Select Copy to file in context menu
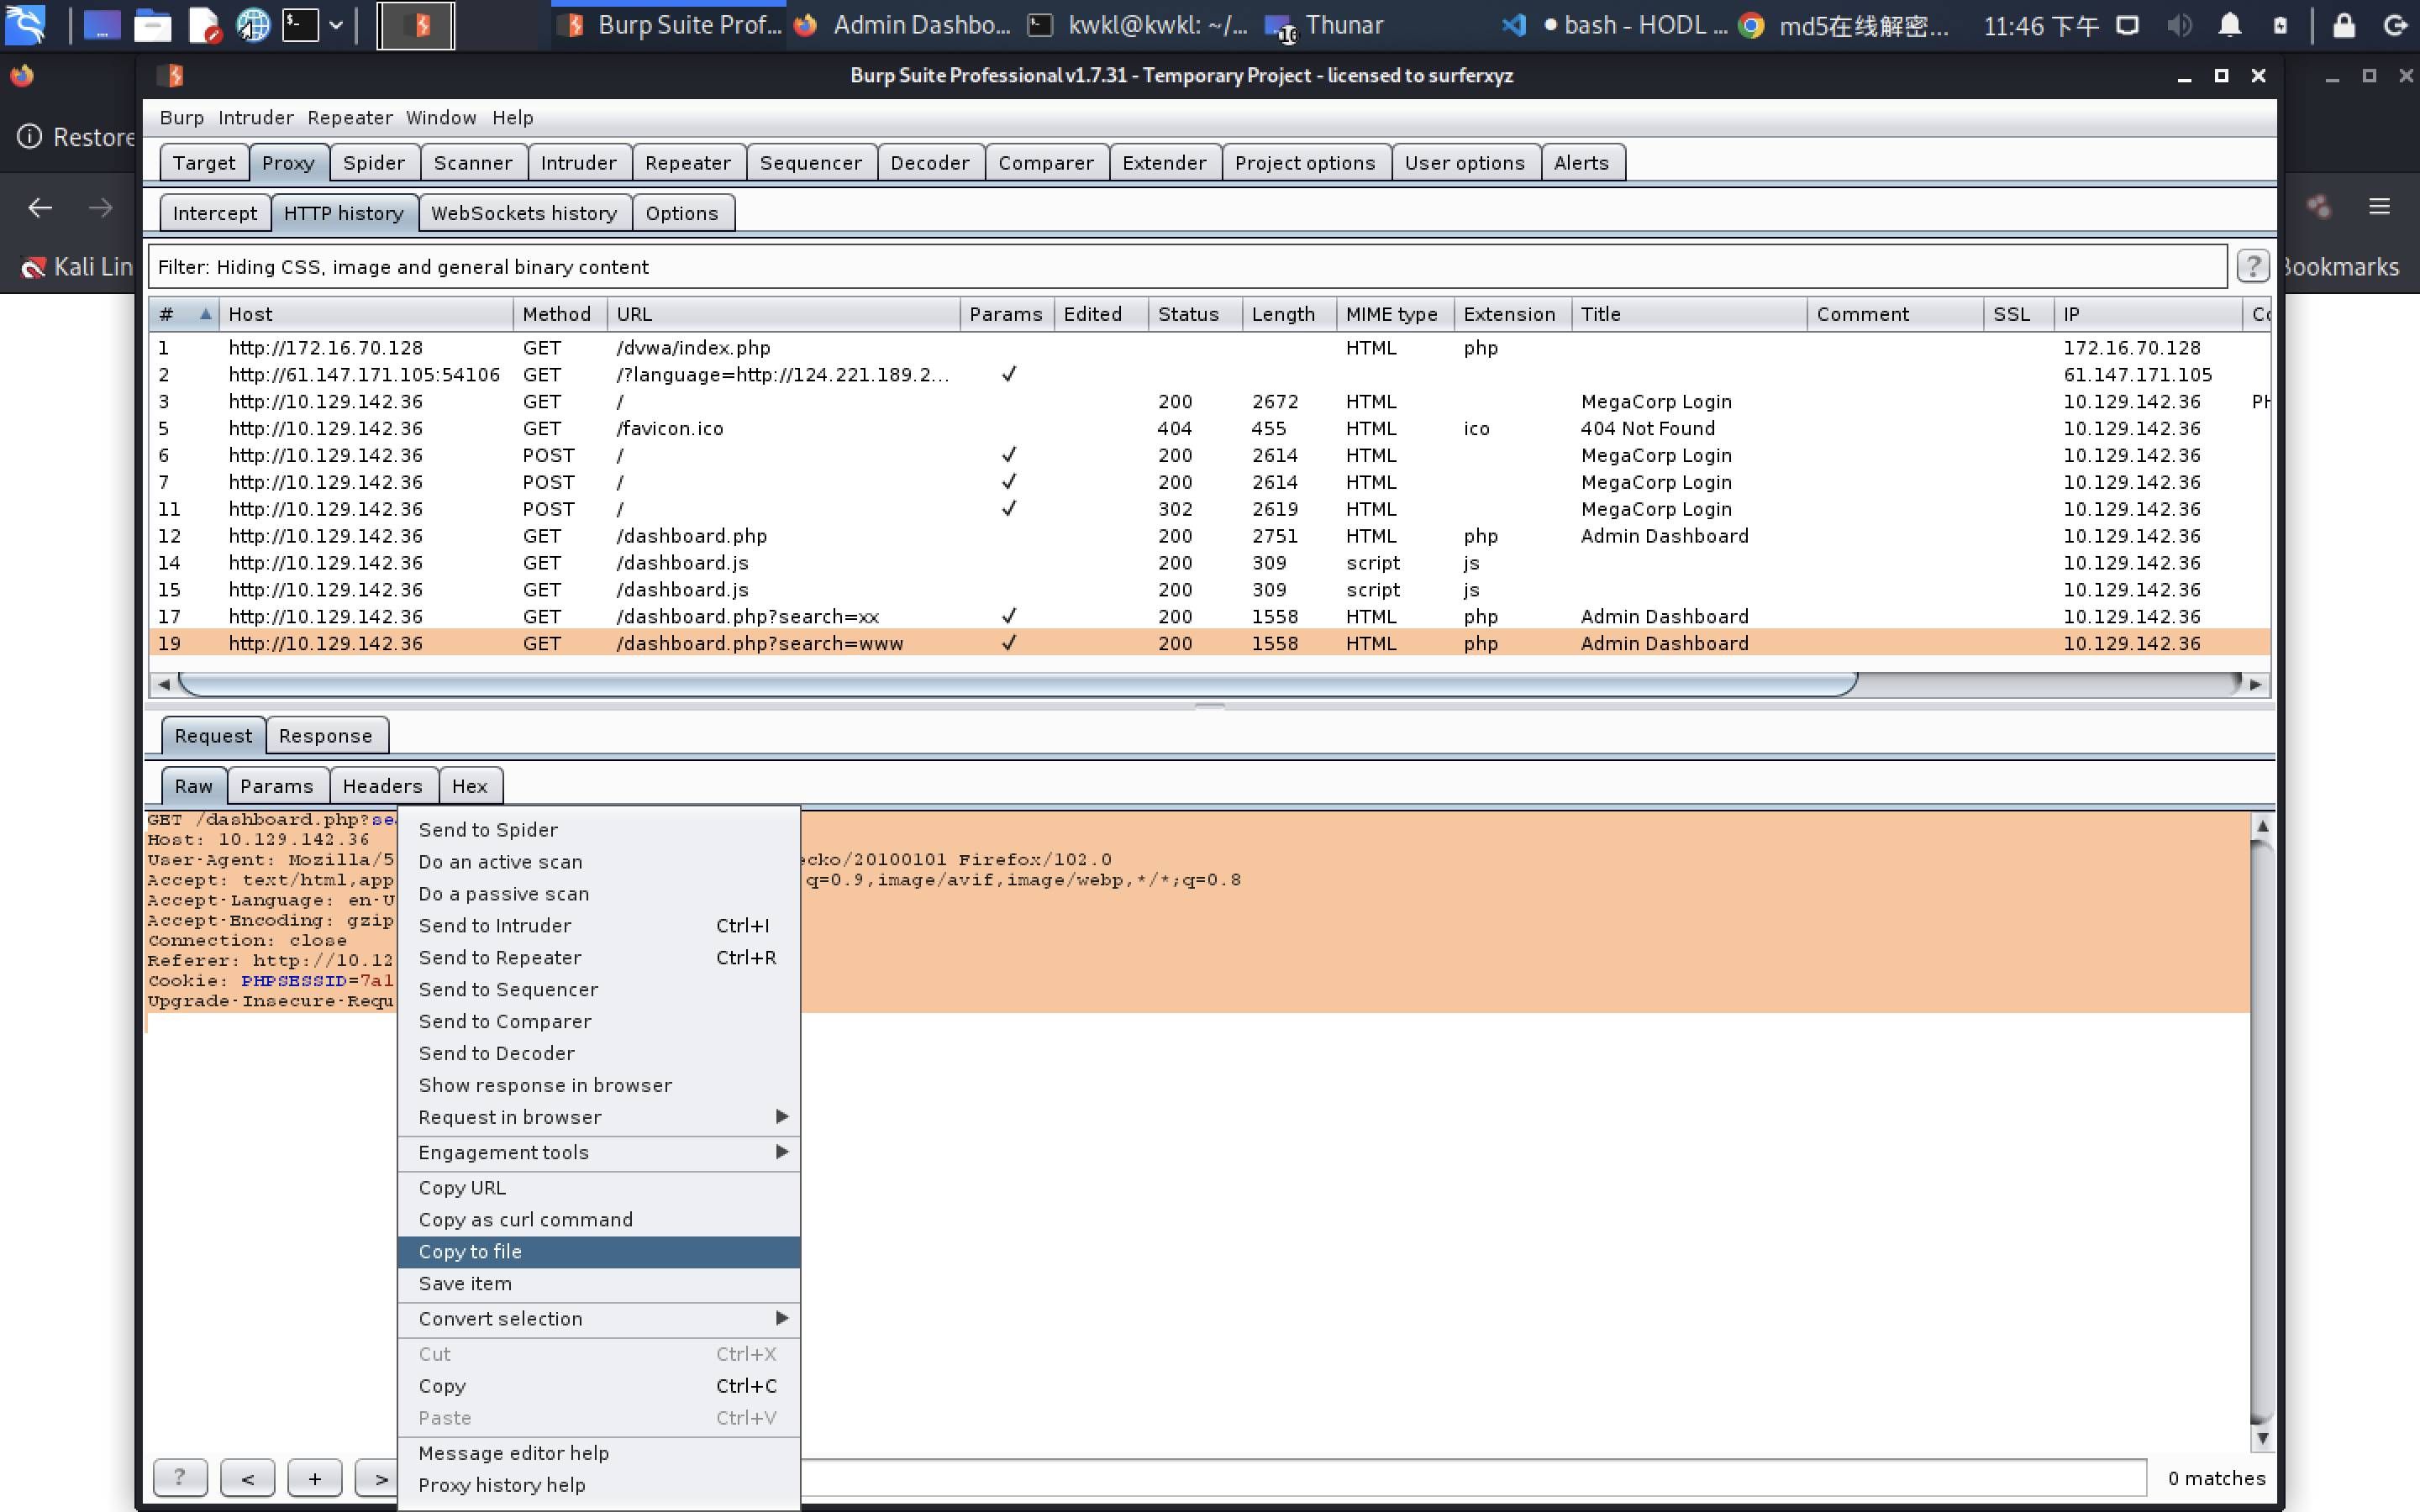Viewport: 2420px width, 1512px height. (x=599, y=1251)
